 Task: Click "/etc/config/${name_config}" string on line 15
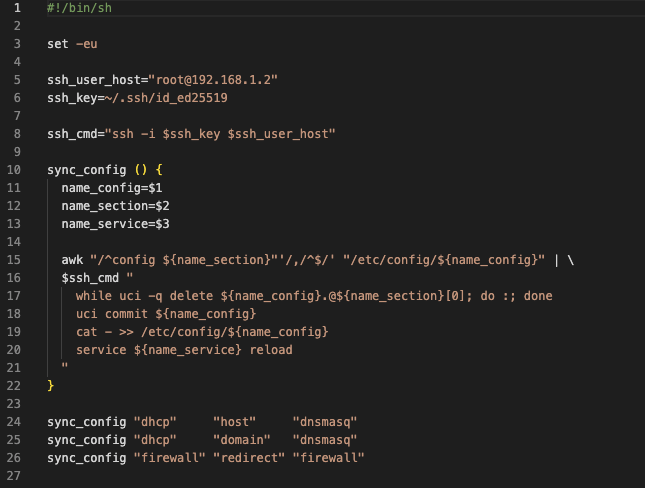click(x=444, y=260)
